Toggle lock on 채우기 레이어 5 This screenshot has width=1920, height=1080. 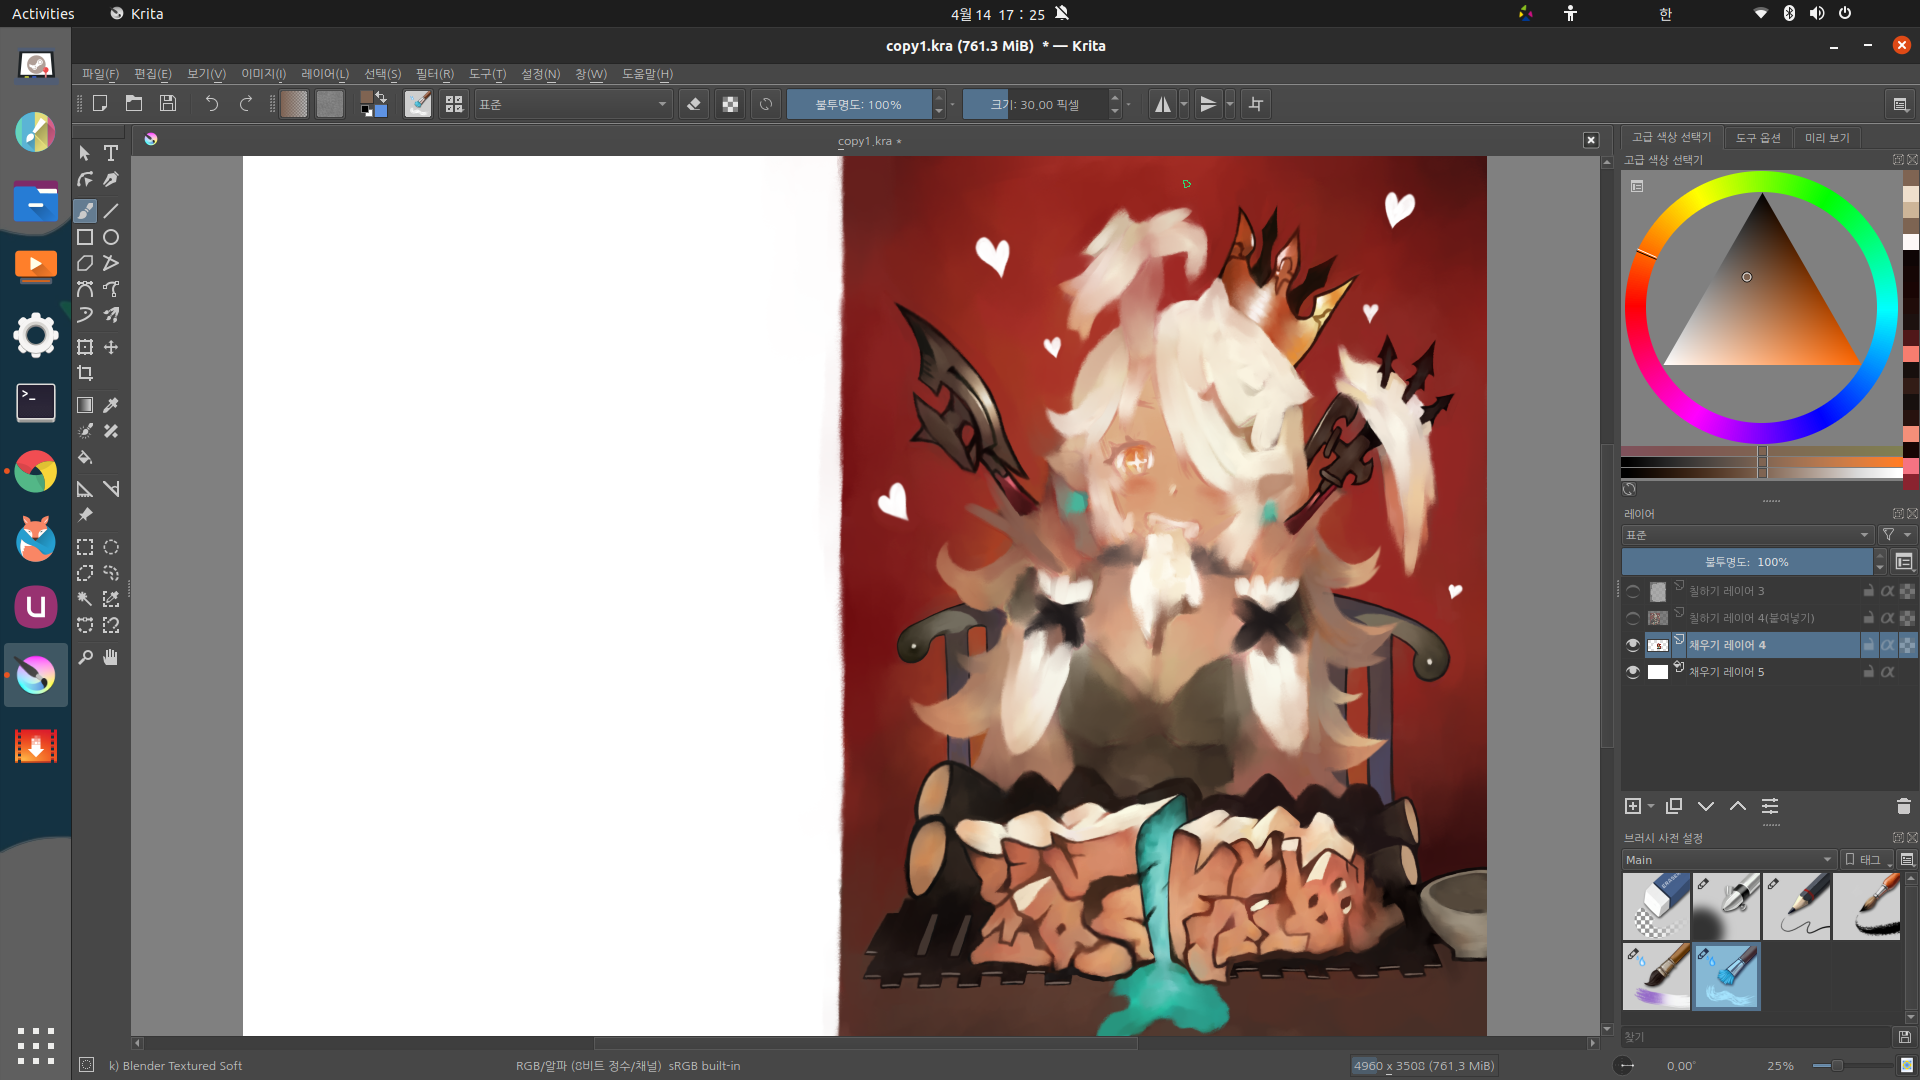(x=1868, y=672)
